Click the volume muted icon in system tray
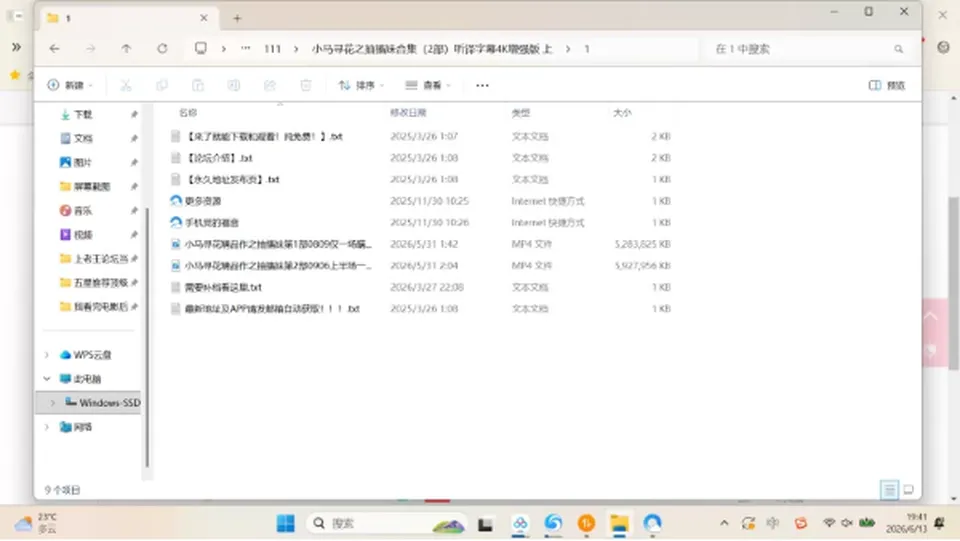The width and height of the screenshot is (960, 541). (847, 523)
